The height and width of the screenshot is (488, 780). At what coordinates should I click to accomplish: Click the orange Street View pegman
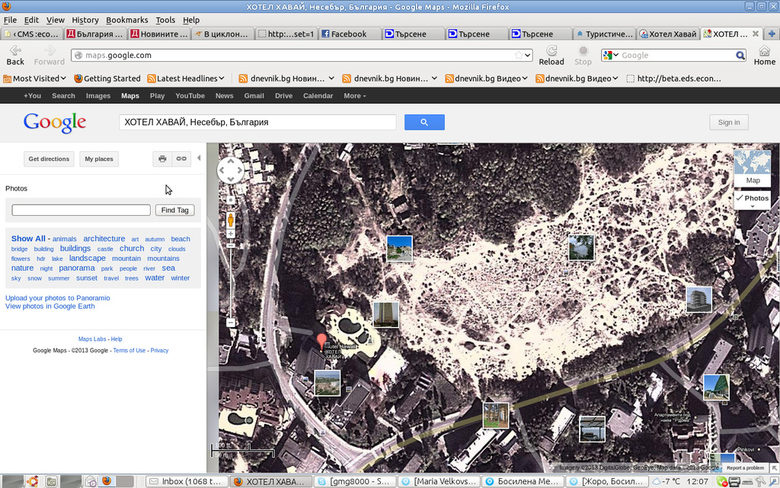(x=231, y=220)
